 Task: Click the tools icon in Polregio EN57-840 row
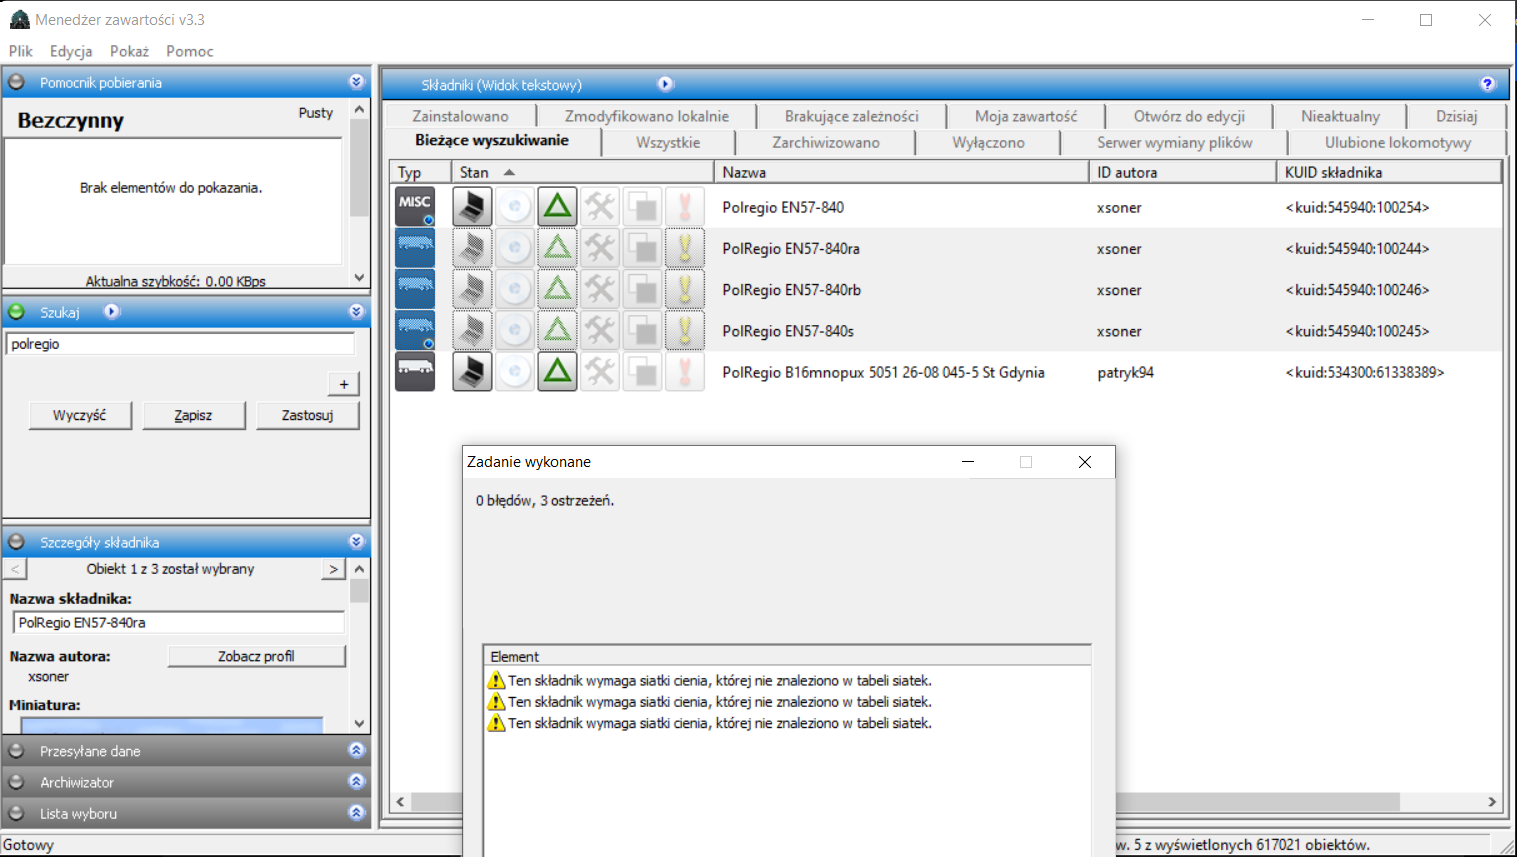point(600,207)
